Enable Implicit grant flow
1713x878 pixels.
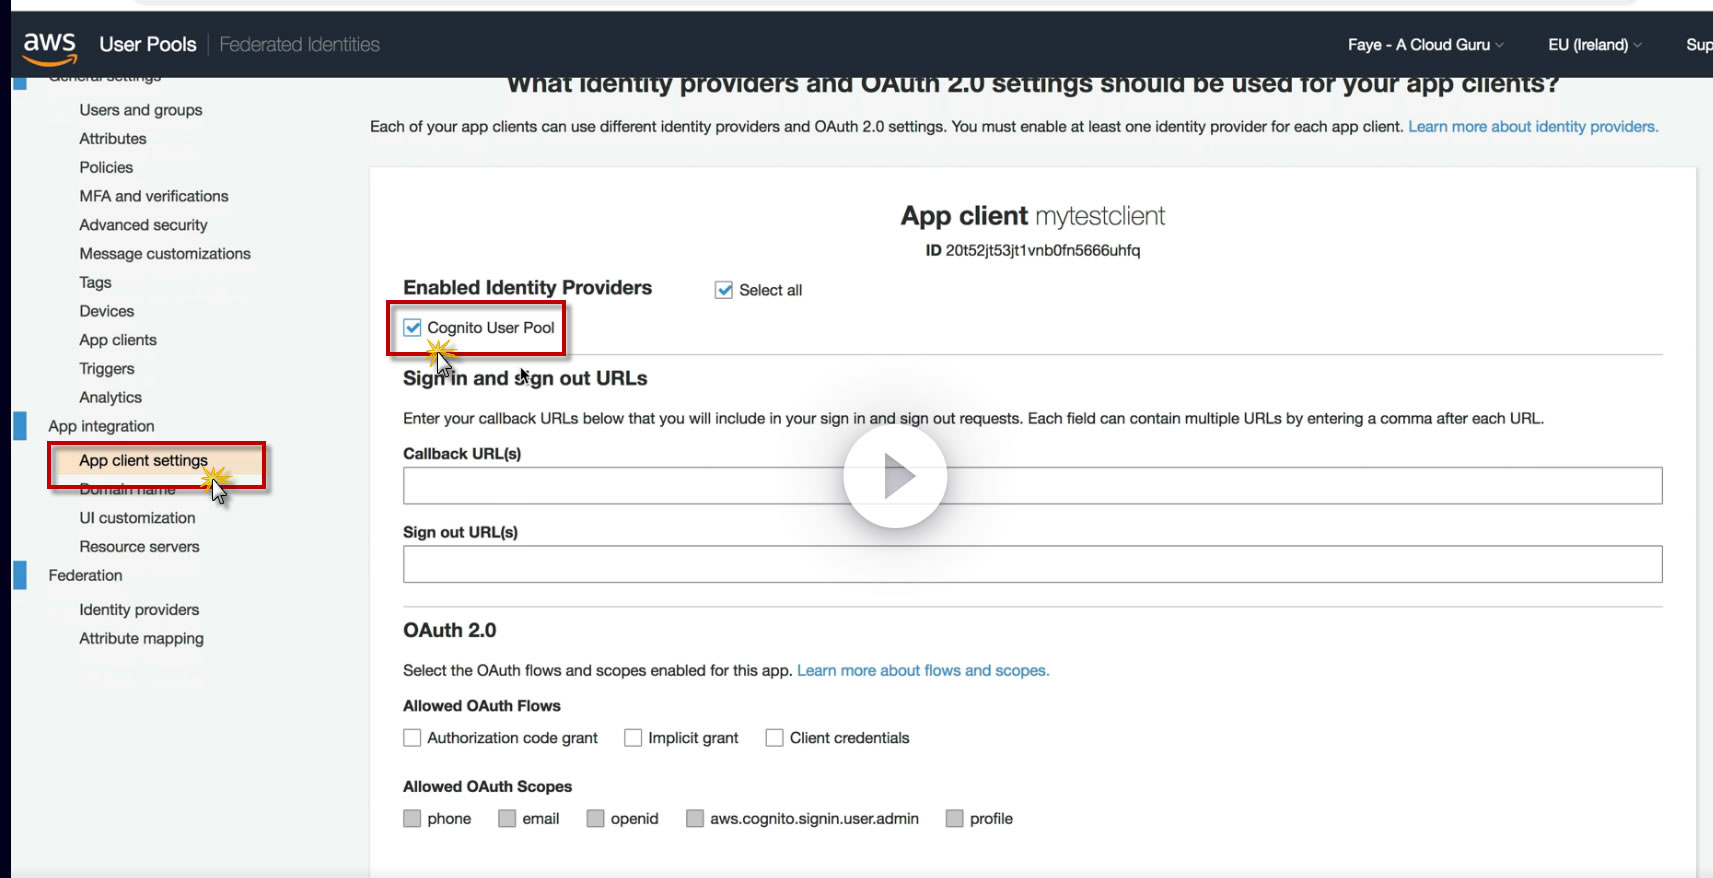click(633, 738)
